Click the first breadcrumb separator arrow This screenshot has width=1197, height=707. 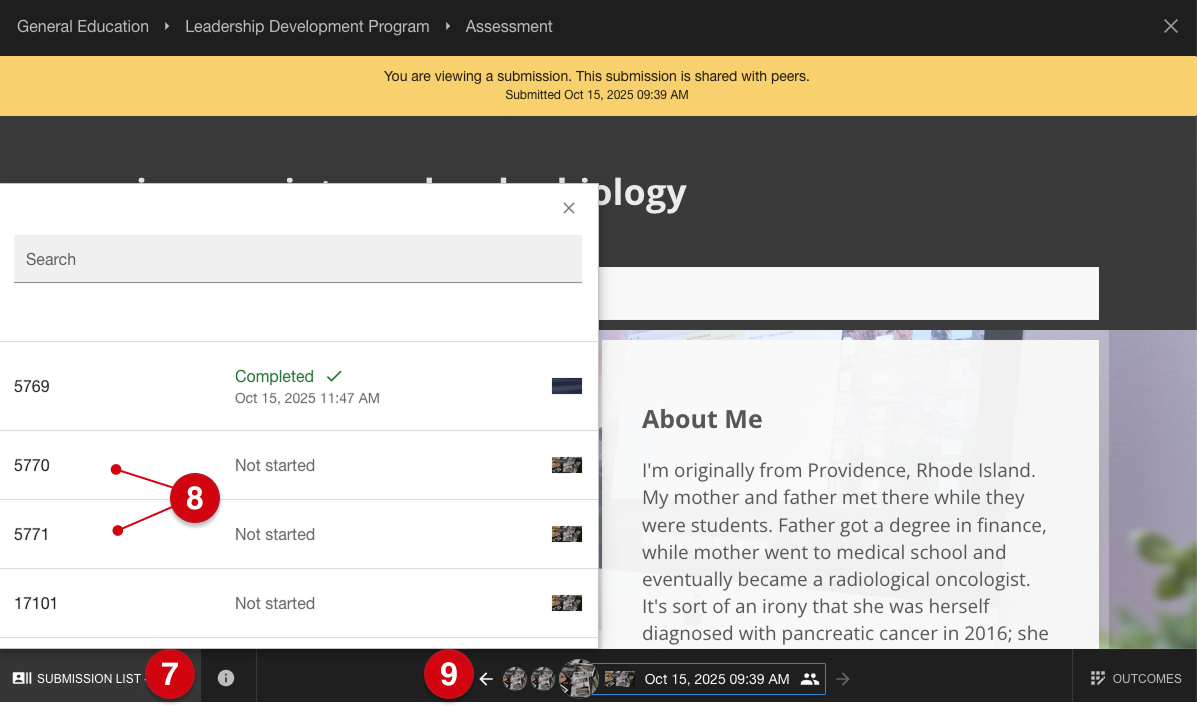point(166,27)
